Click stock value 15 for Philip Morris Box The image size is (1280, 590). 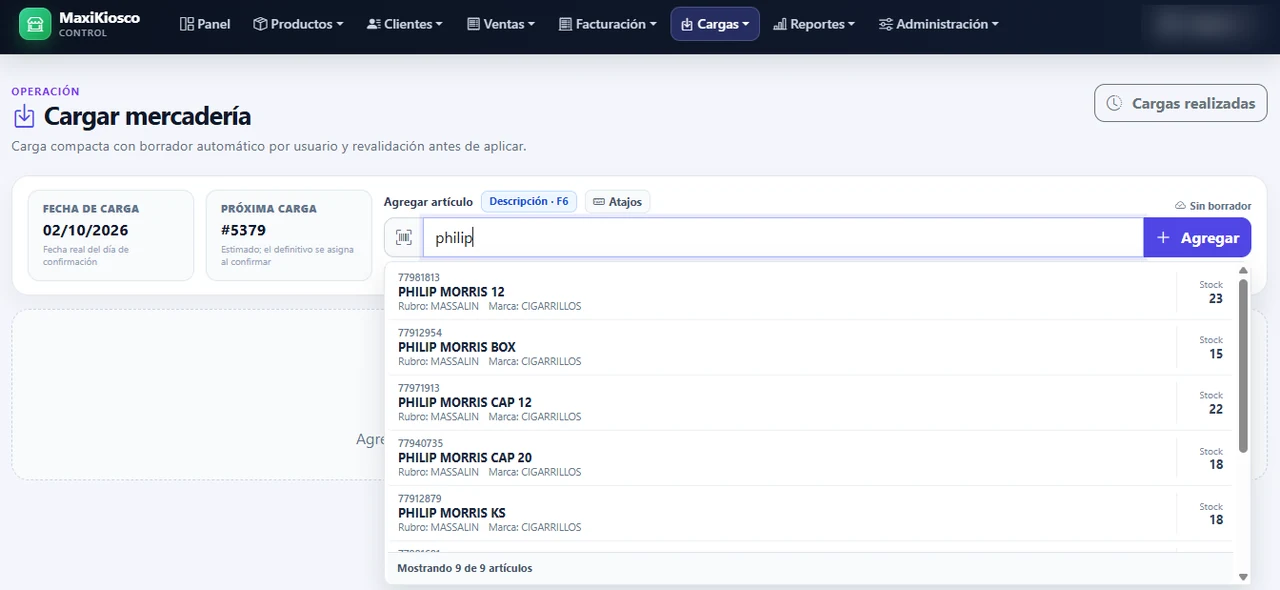pyautogui.click(x=1216, y=354)
